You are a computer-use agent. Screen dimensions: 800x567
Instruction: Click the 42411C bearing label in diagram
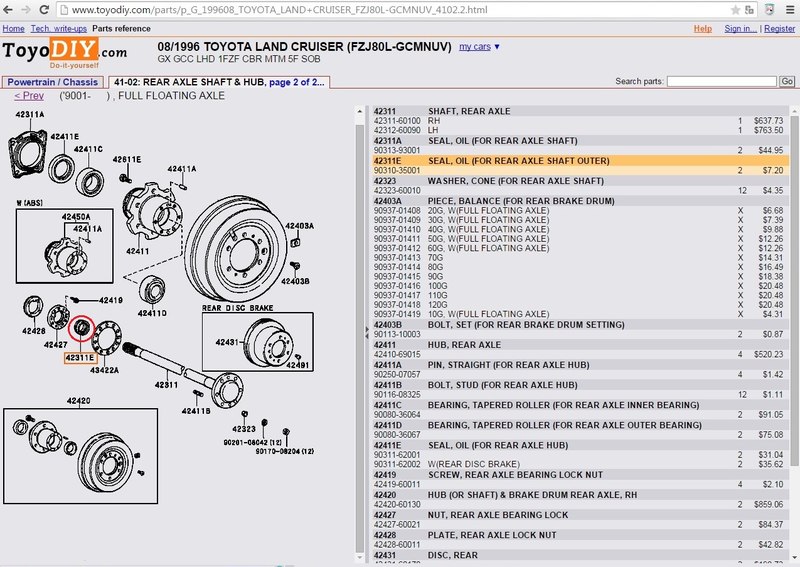[88, 149]
